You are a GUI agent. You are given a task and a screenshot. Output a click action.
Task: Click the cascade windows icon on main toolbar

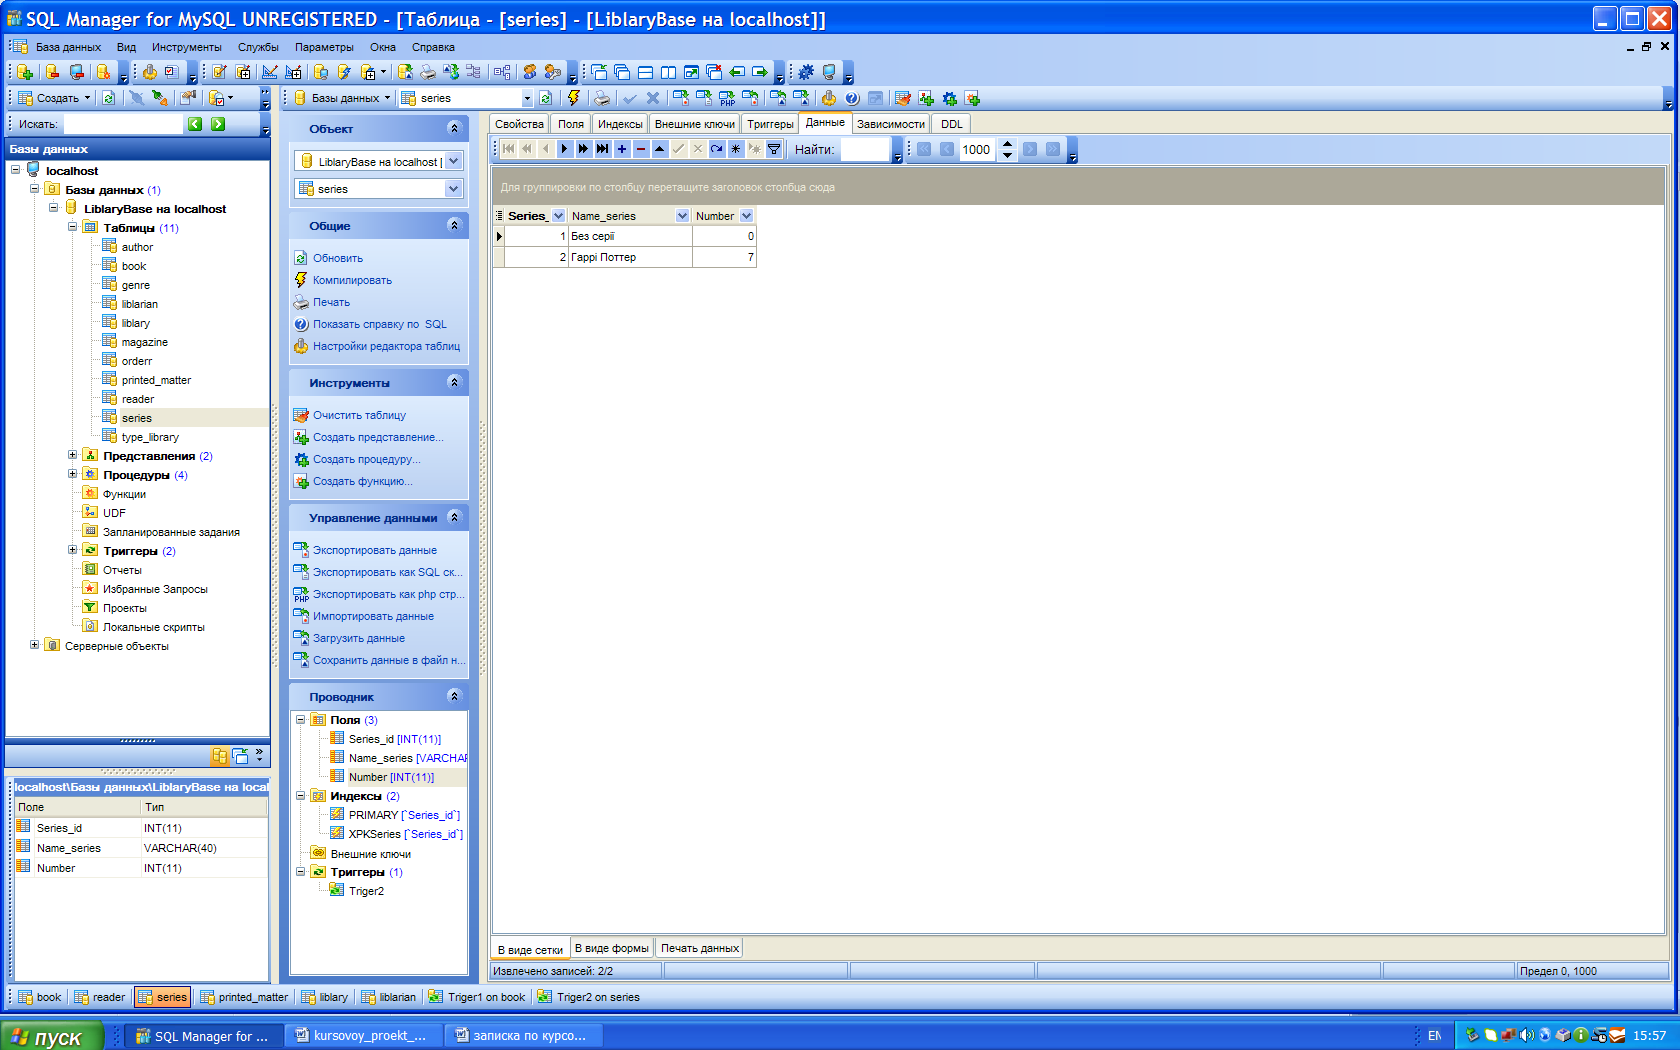(622, 72)
